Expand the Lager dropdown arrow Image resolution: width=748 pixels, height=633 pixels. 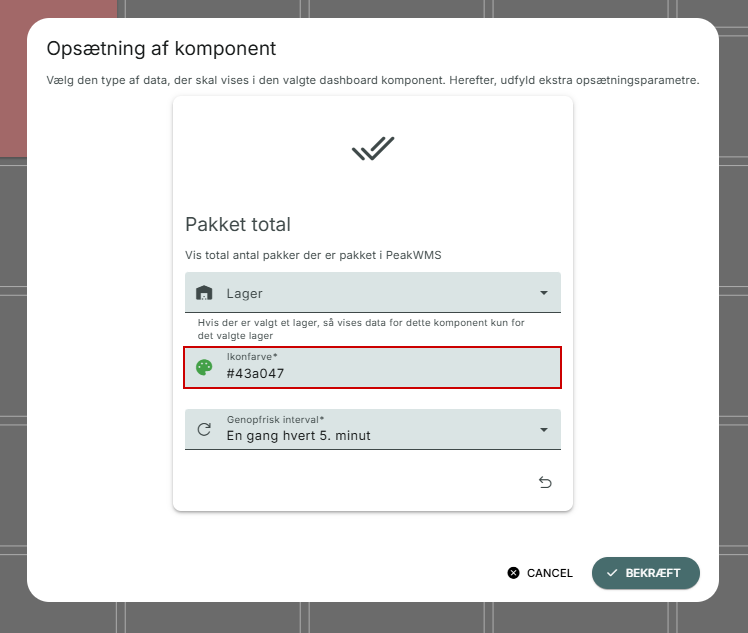(x=544, y=293)
